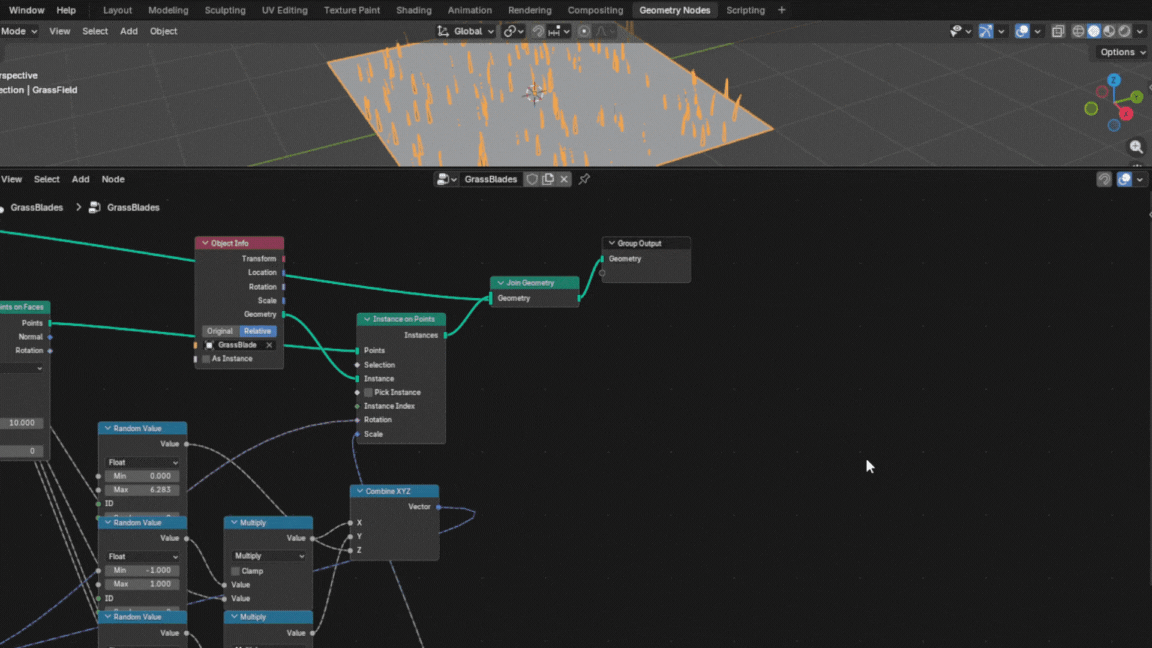1152x648 pixels.
Task: Open the Global transform orientation dropdown
Action: tap(470, 30)
